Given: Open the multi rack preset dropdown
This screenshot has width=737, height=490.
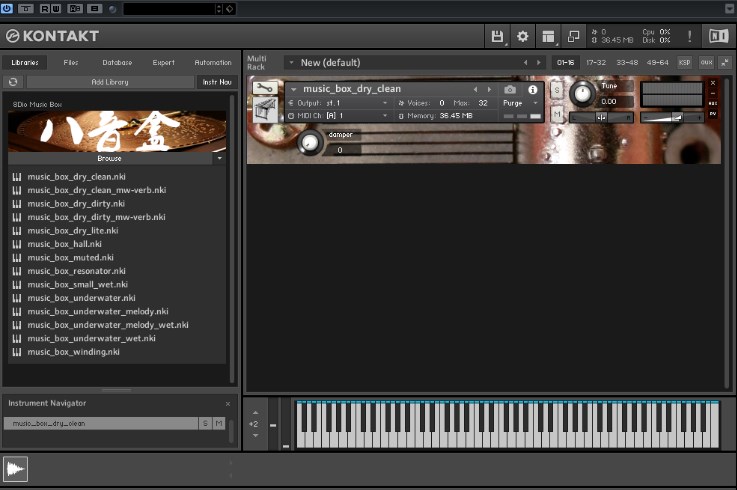Looking at the screenshot, I should (291, 63).
